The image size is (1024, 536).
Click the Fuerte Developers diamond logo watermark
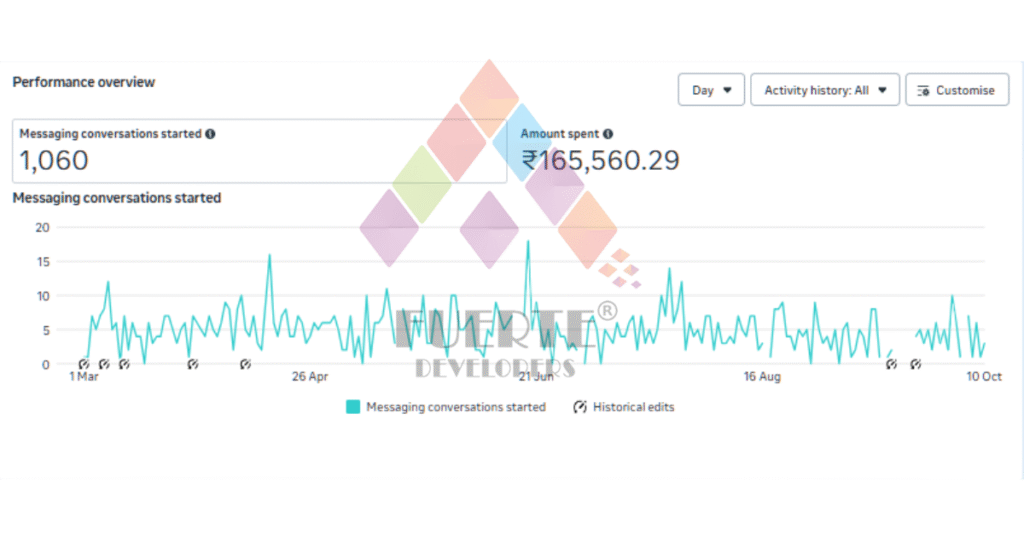[x=489, y=165]
